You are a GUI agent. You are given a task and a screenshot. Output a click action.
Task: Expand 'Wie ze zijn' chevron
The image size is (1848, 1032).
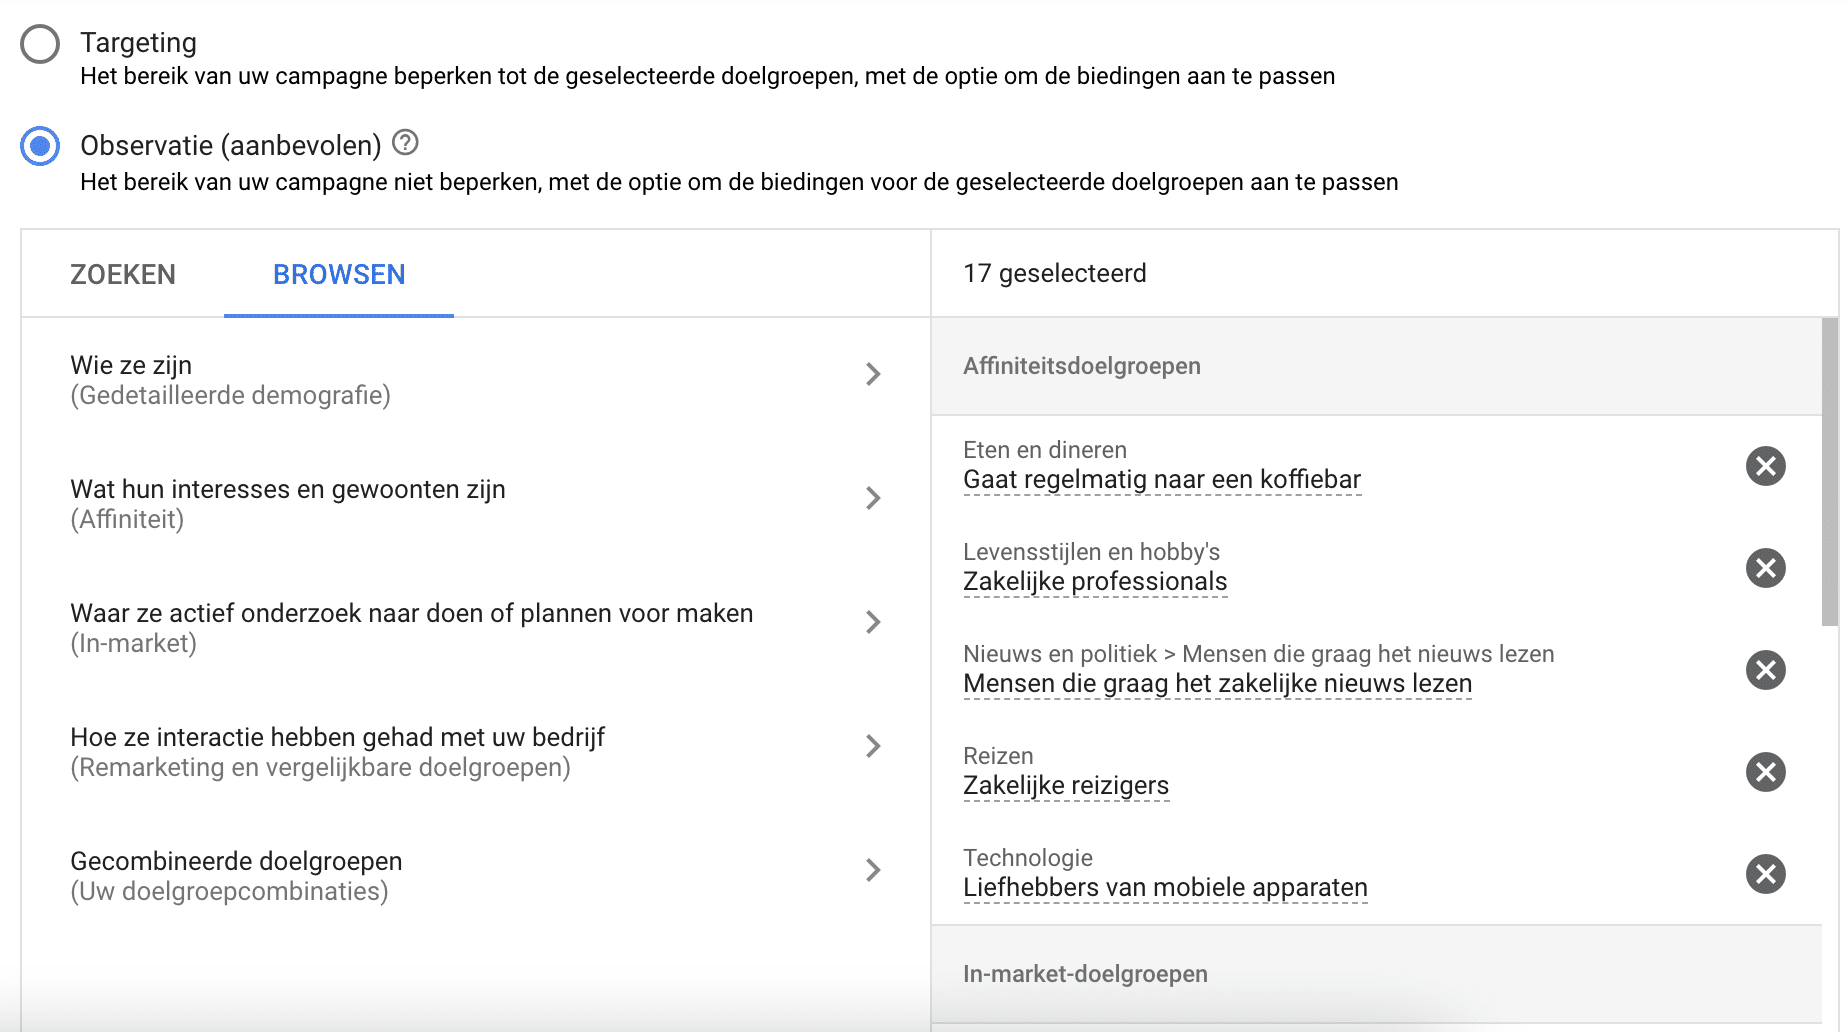point(873,374)
